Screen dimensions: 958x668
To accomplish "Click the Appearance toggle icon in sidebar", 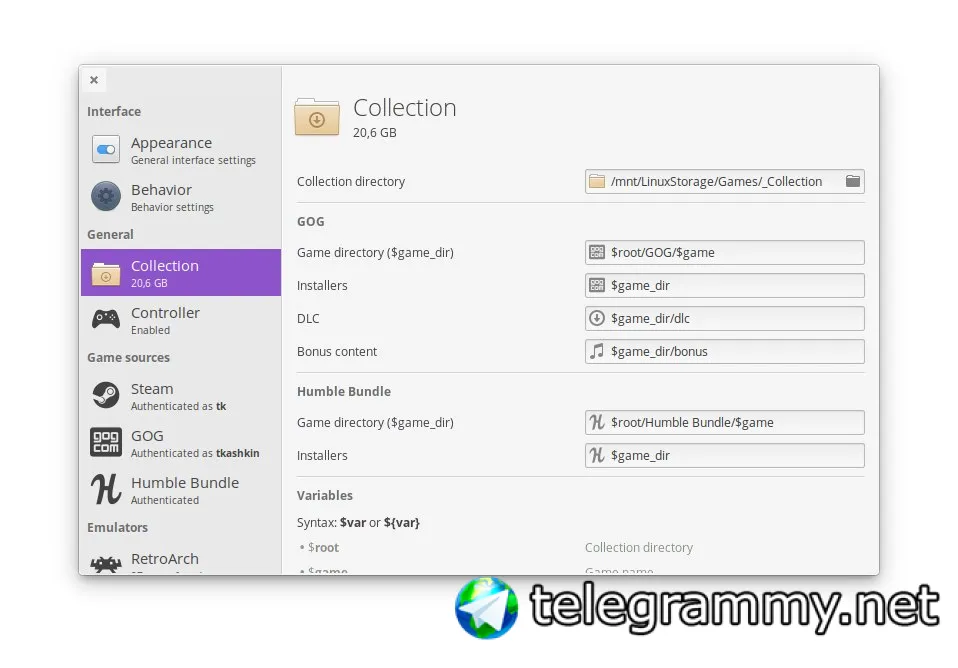I will click(106, 150).
